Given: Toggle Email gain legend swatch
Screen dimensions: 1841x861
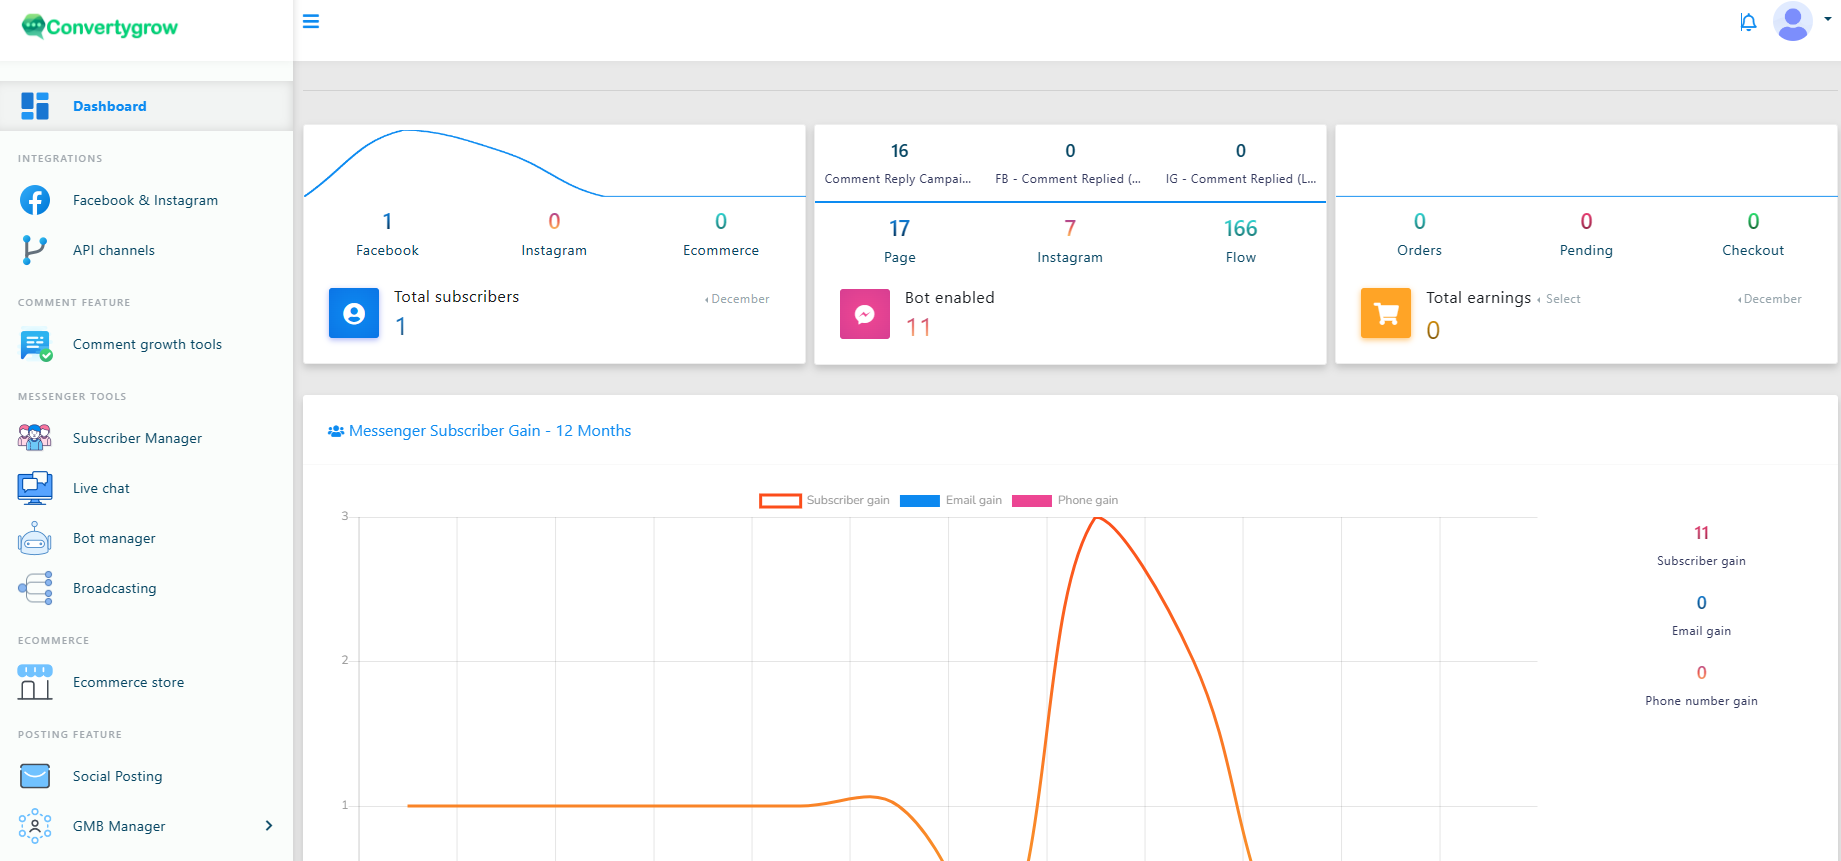Looking at the screenshot, I should (x=920, y=501).
